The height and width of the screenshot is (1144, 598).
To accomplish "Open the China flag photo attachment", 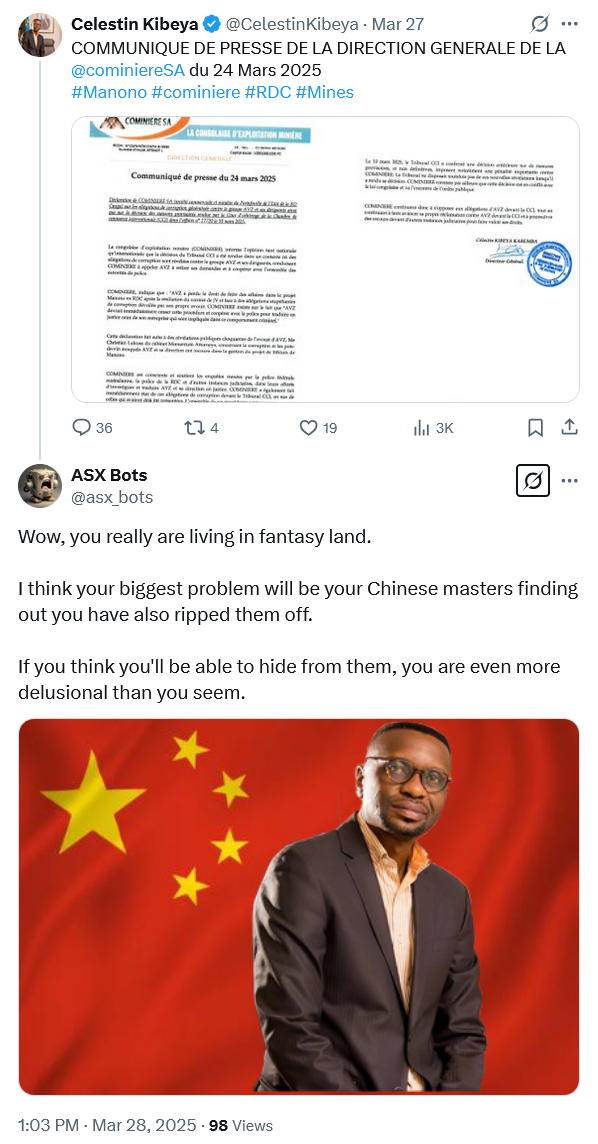I will (x=299, y=907).
